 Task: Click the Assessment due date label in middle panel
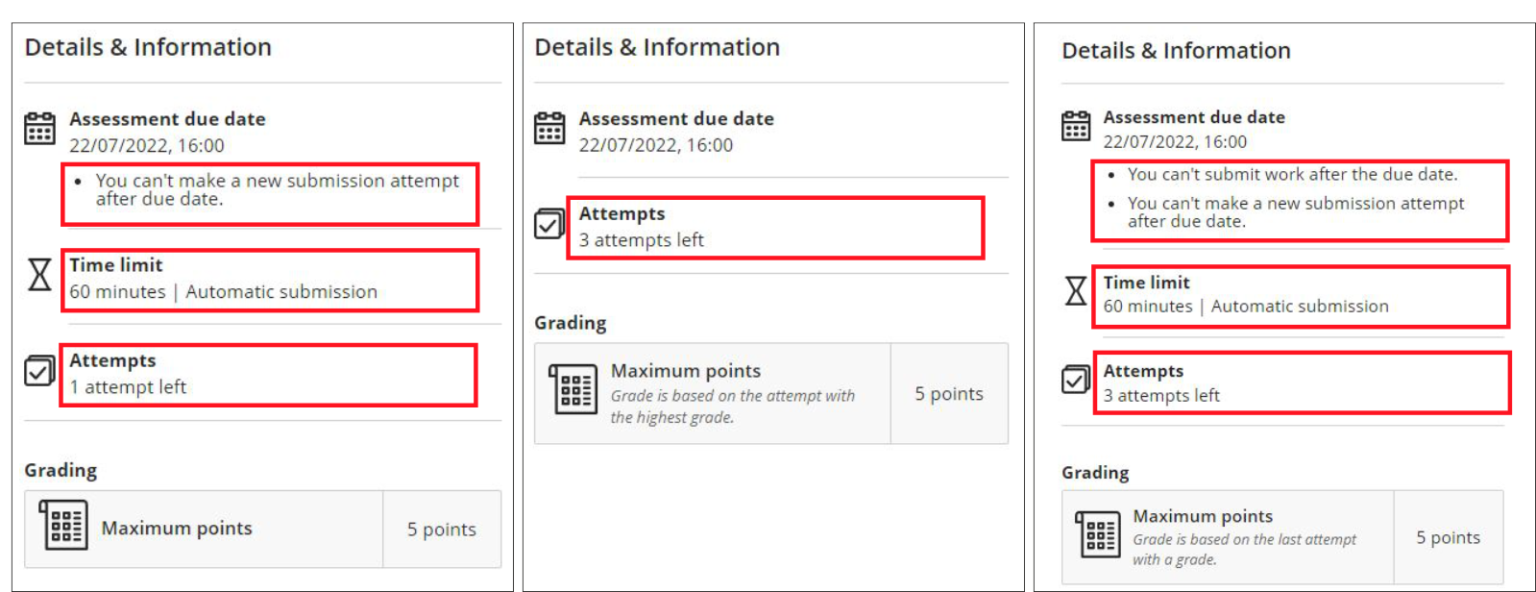click(675, 118)
